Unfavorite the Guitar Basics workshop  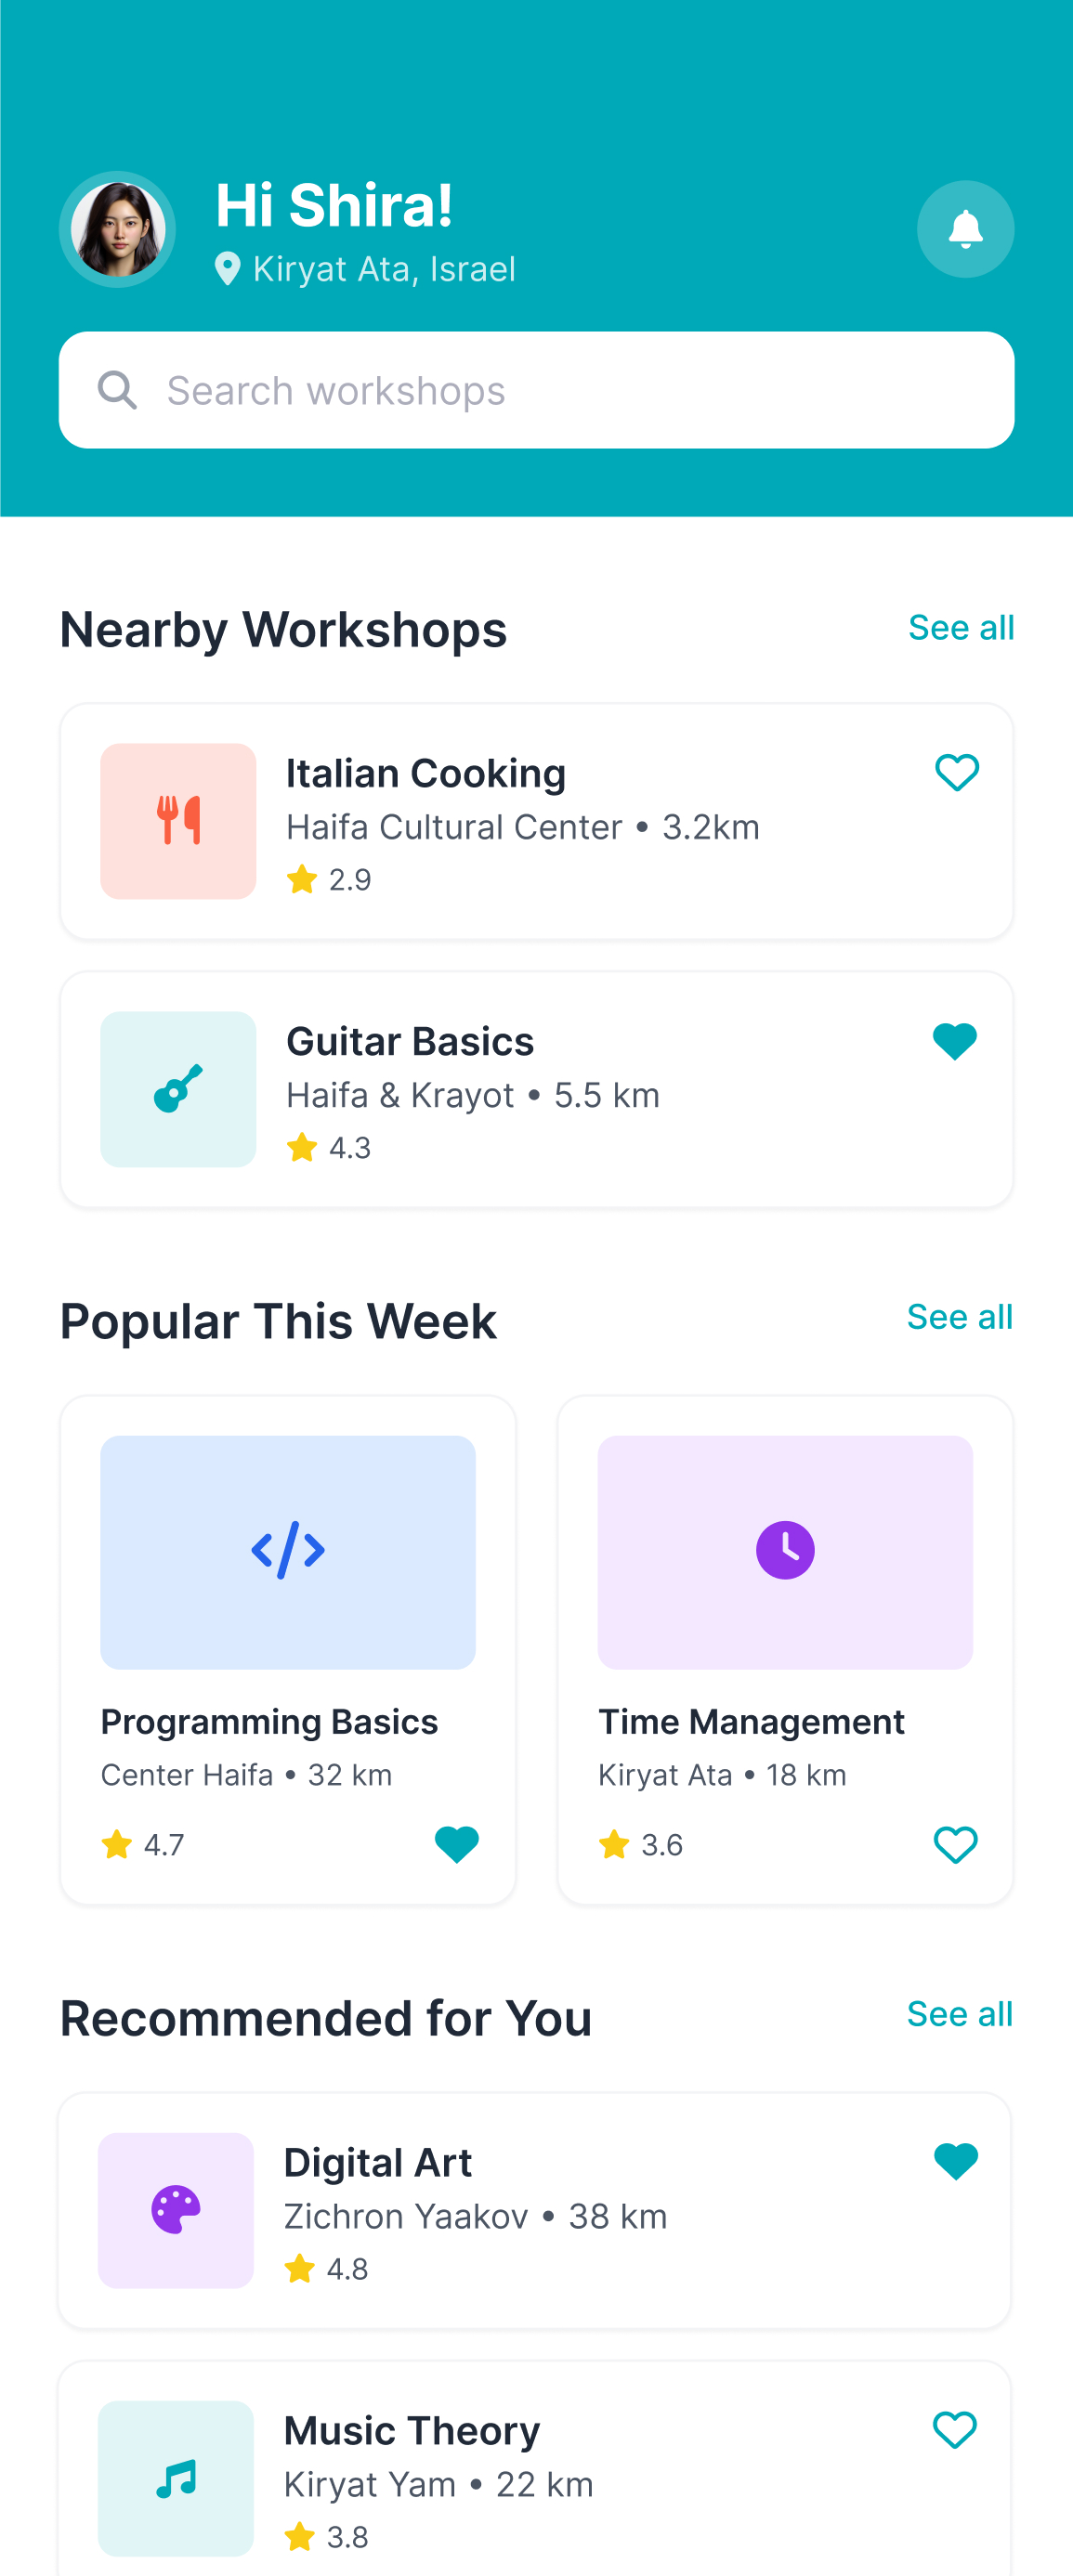click(x=955, y=1042)
